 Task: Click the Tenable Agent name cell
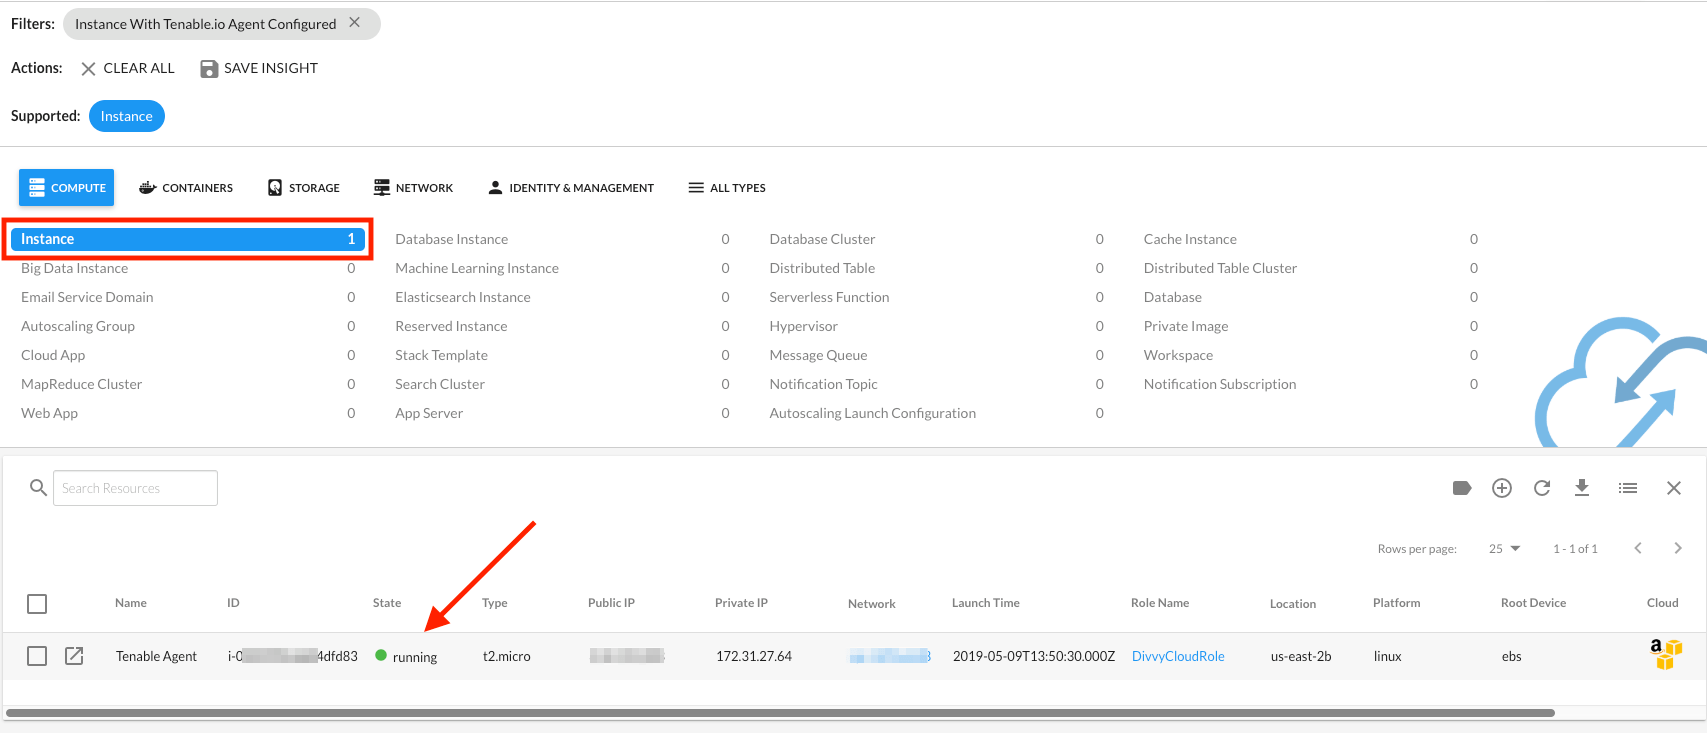tap(156, 656)
